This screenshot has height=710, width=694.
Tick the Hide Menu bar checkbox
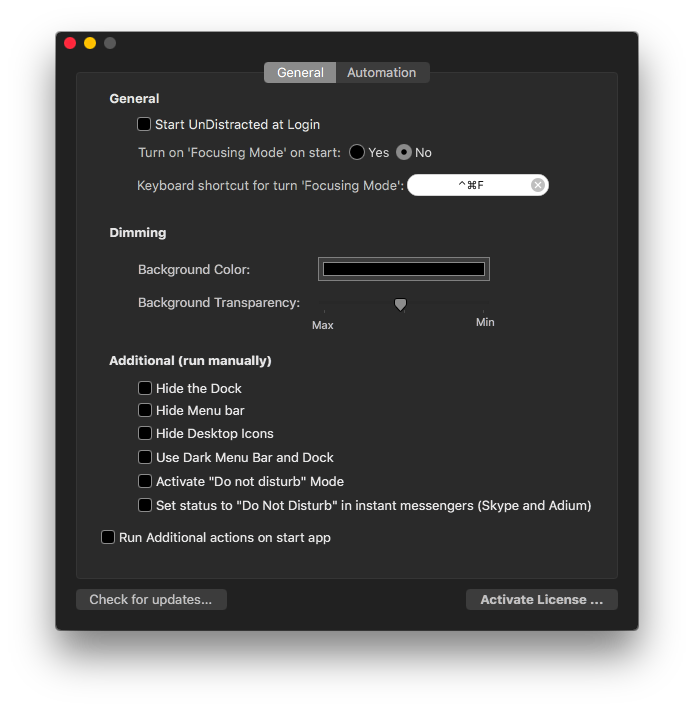click(x=145, y=410)
